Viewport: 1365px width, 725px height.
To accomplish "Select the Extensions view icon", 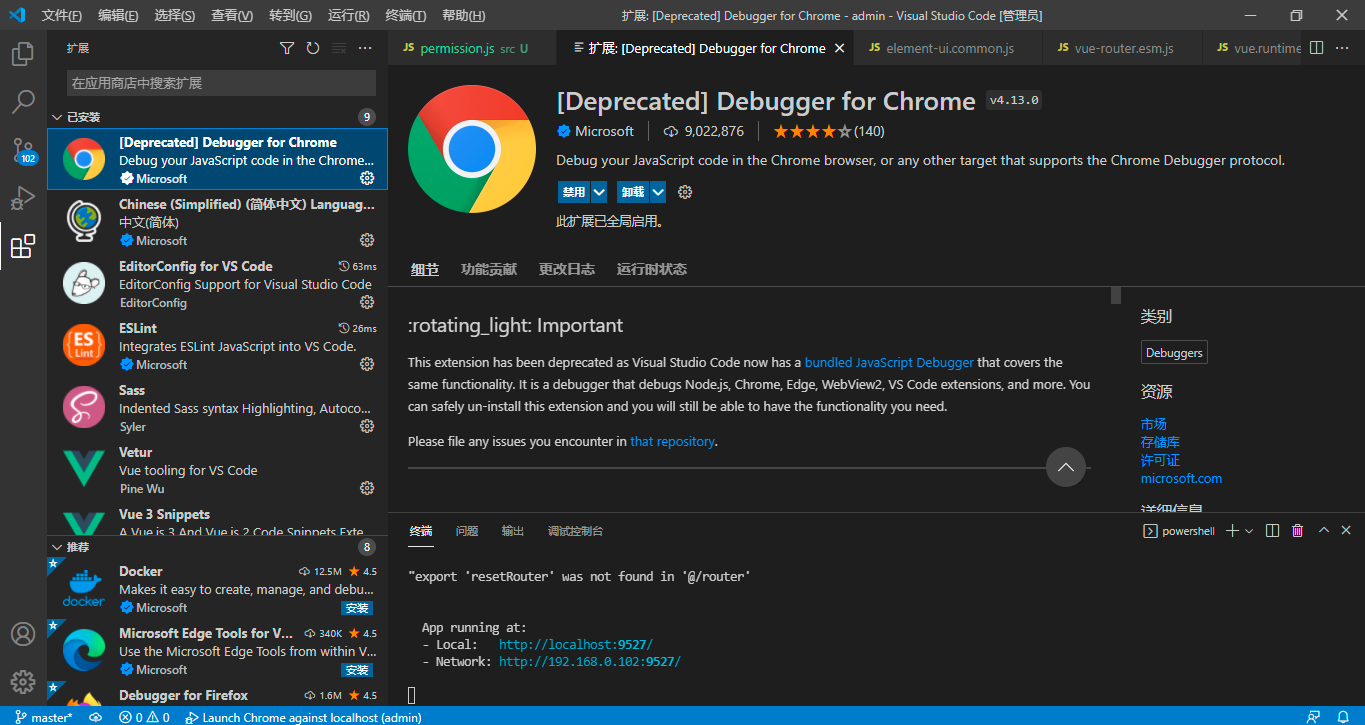I will [23, 246].
